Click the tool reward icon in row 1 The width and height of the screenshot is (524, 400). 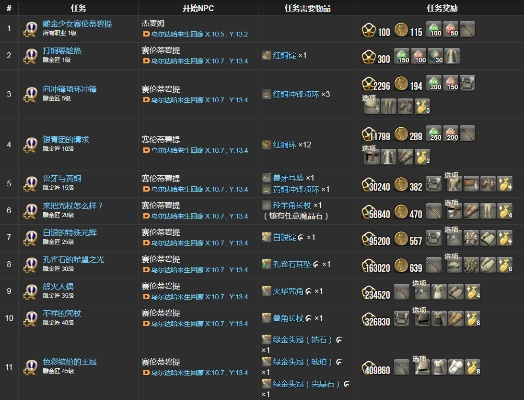tap(467, 29)
